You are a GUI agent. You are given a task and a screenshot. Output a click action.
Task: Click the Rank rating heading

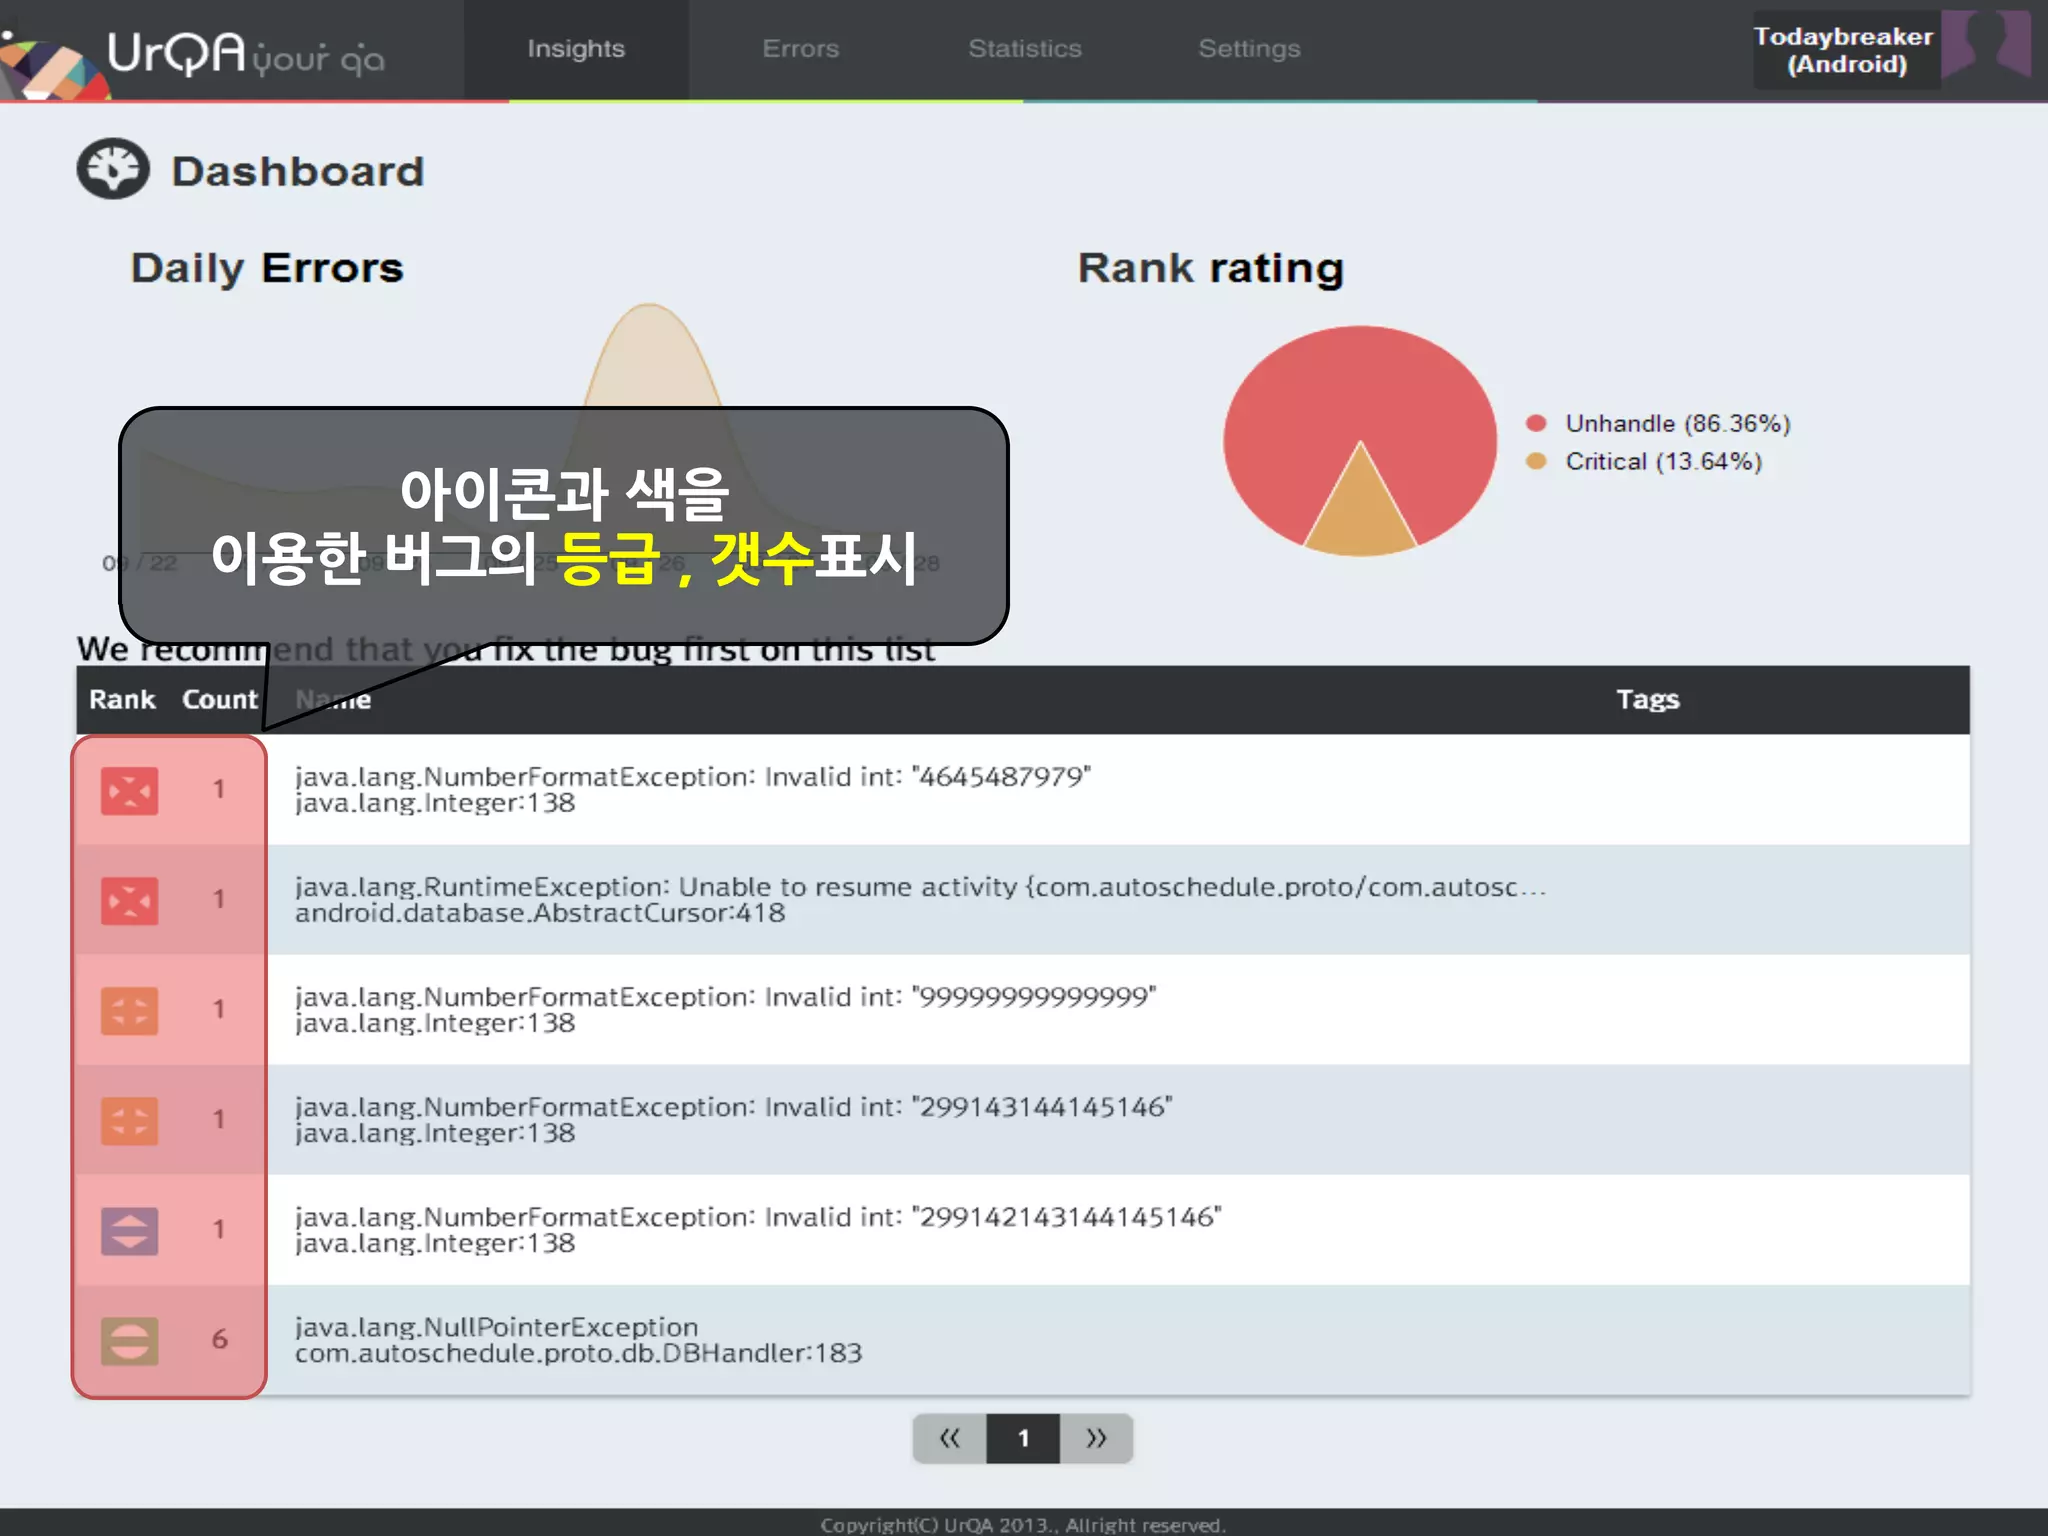[x=1210, y=268]
